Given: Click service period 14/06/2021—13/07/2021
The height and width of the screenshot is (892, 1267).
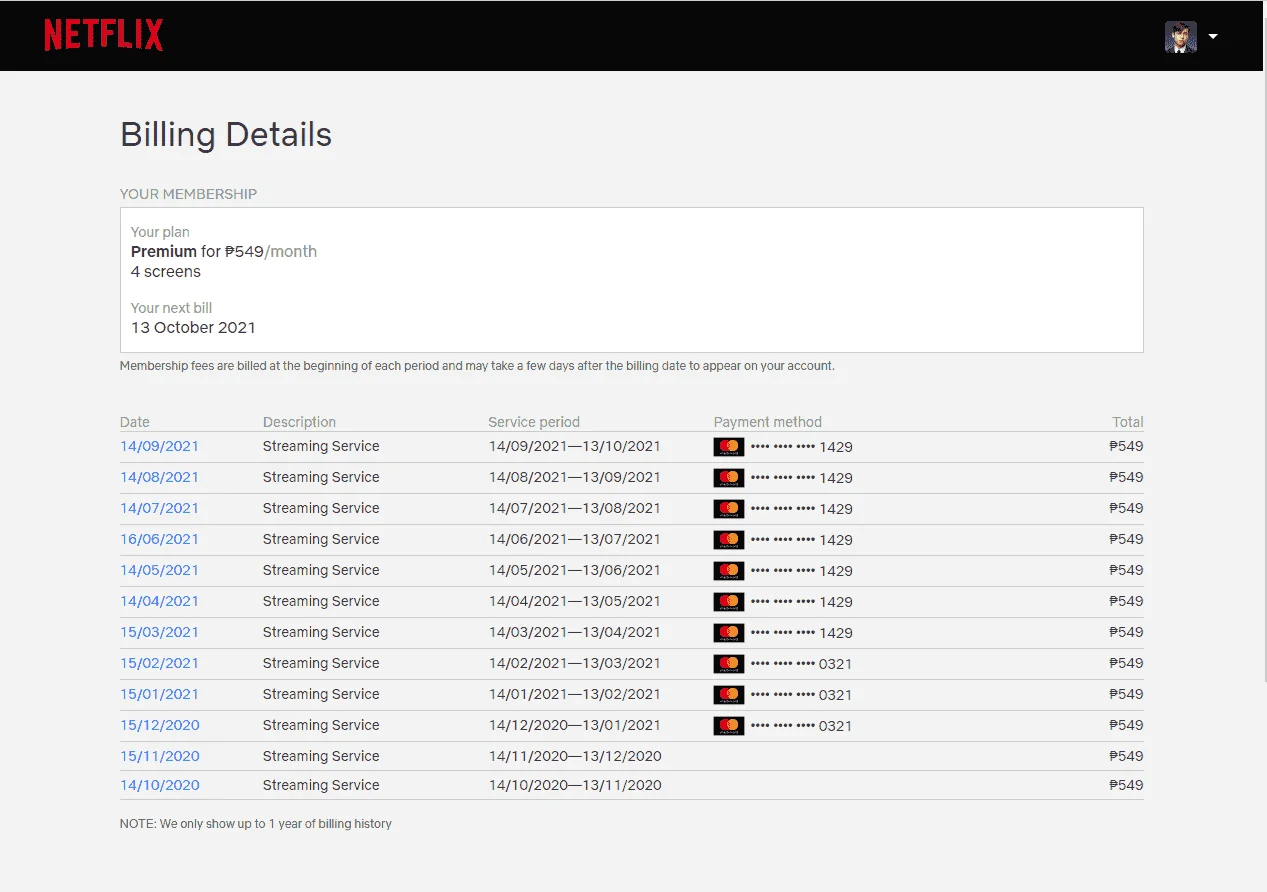Looking at the screenshot, I should click(x=575, y=540).
